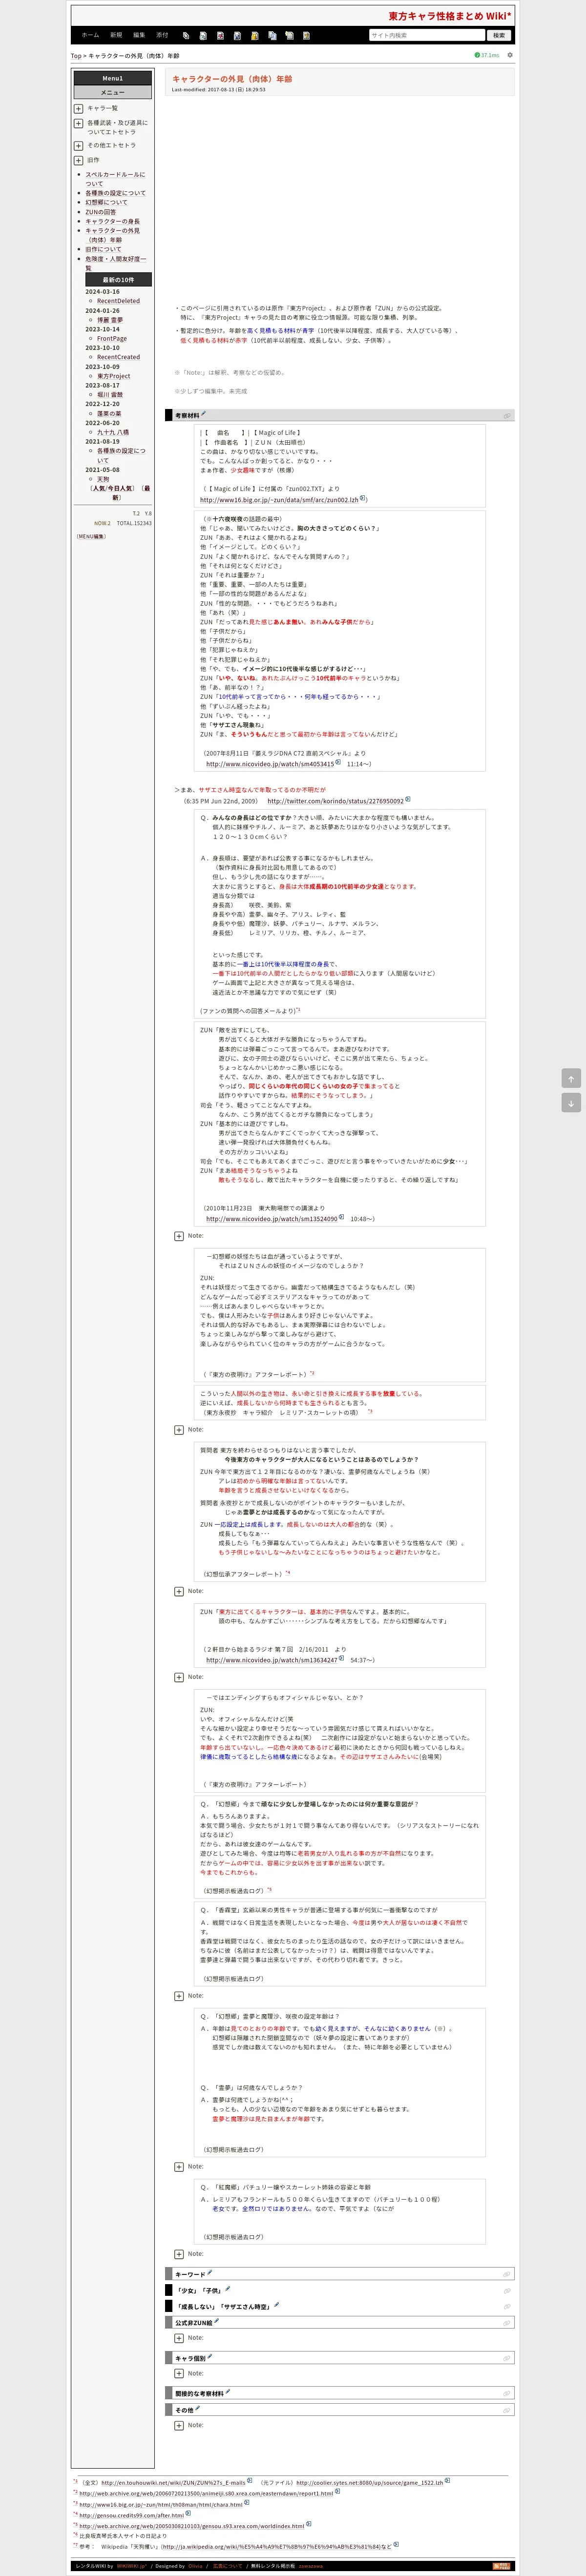
Task: Expand the Note: block under 公式非ZUN絵
Action: 179,2338
